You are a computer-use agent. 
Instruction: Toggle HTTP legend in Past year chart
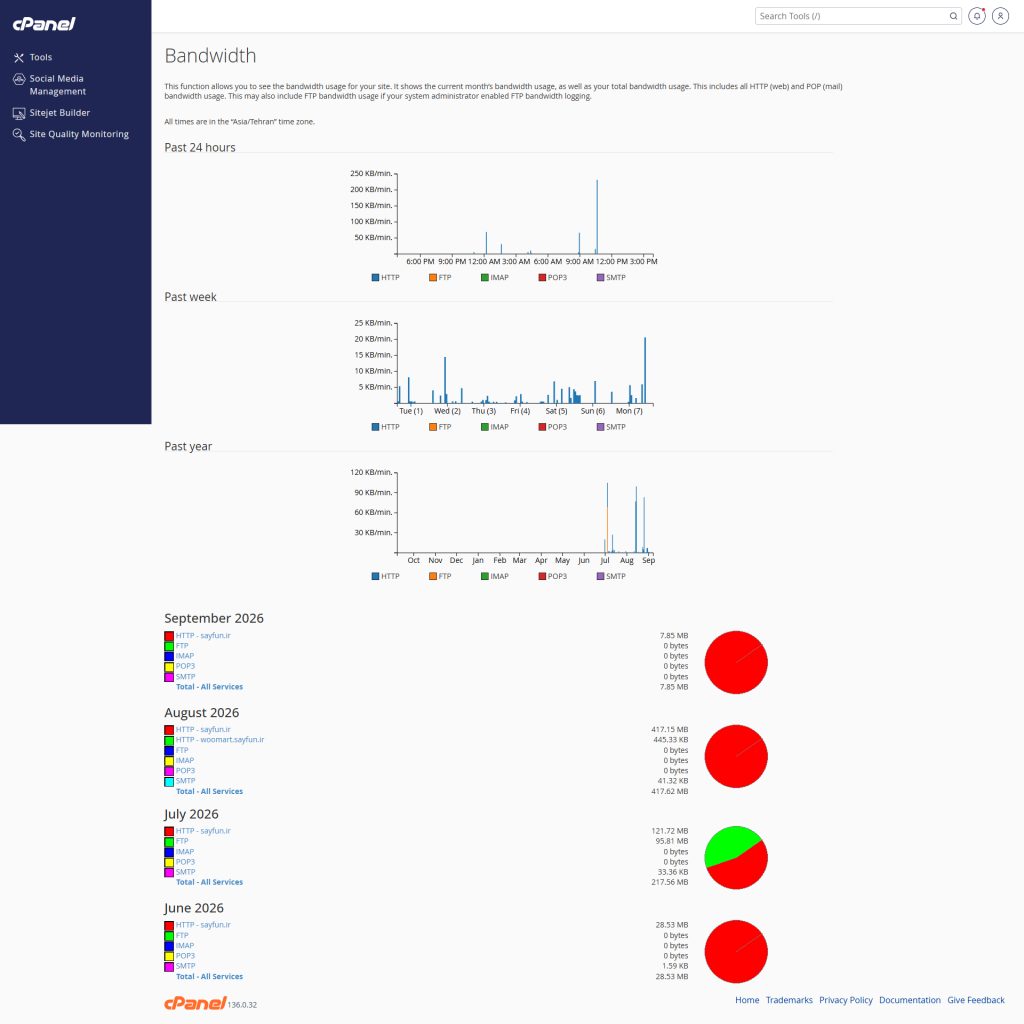(385, 576)
